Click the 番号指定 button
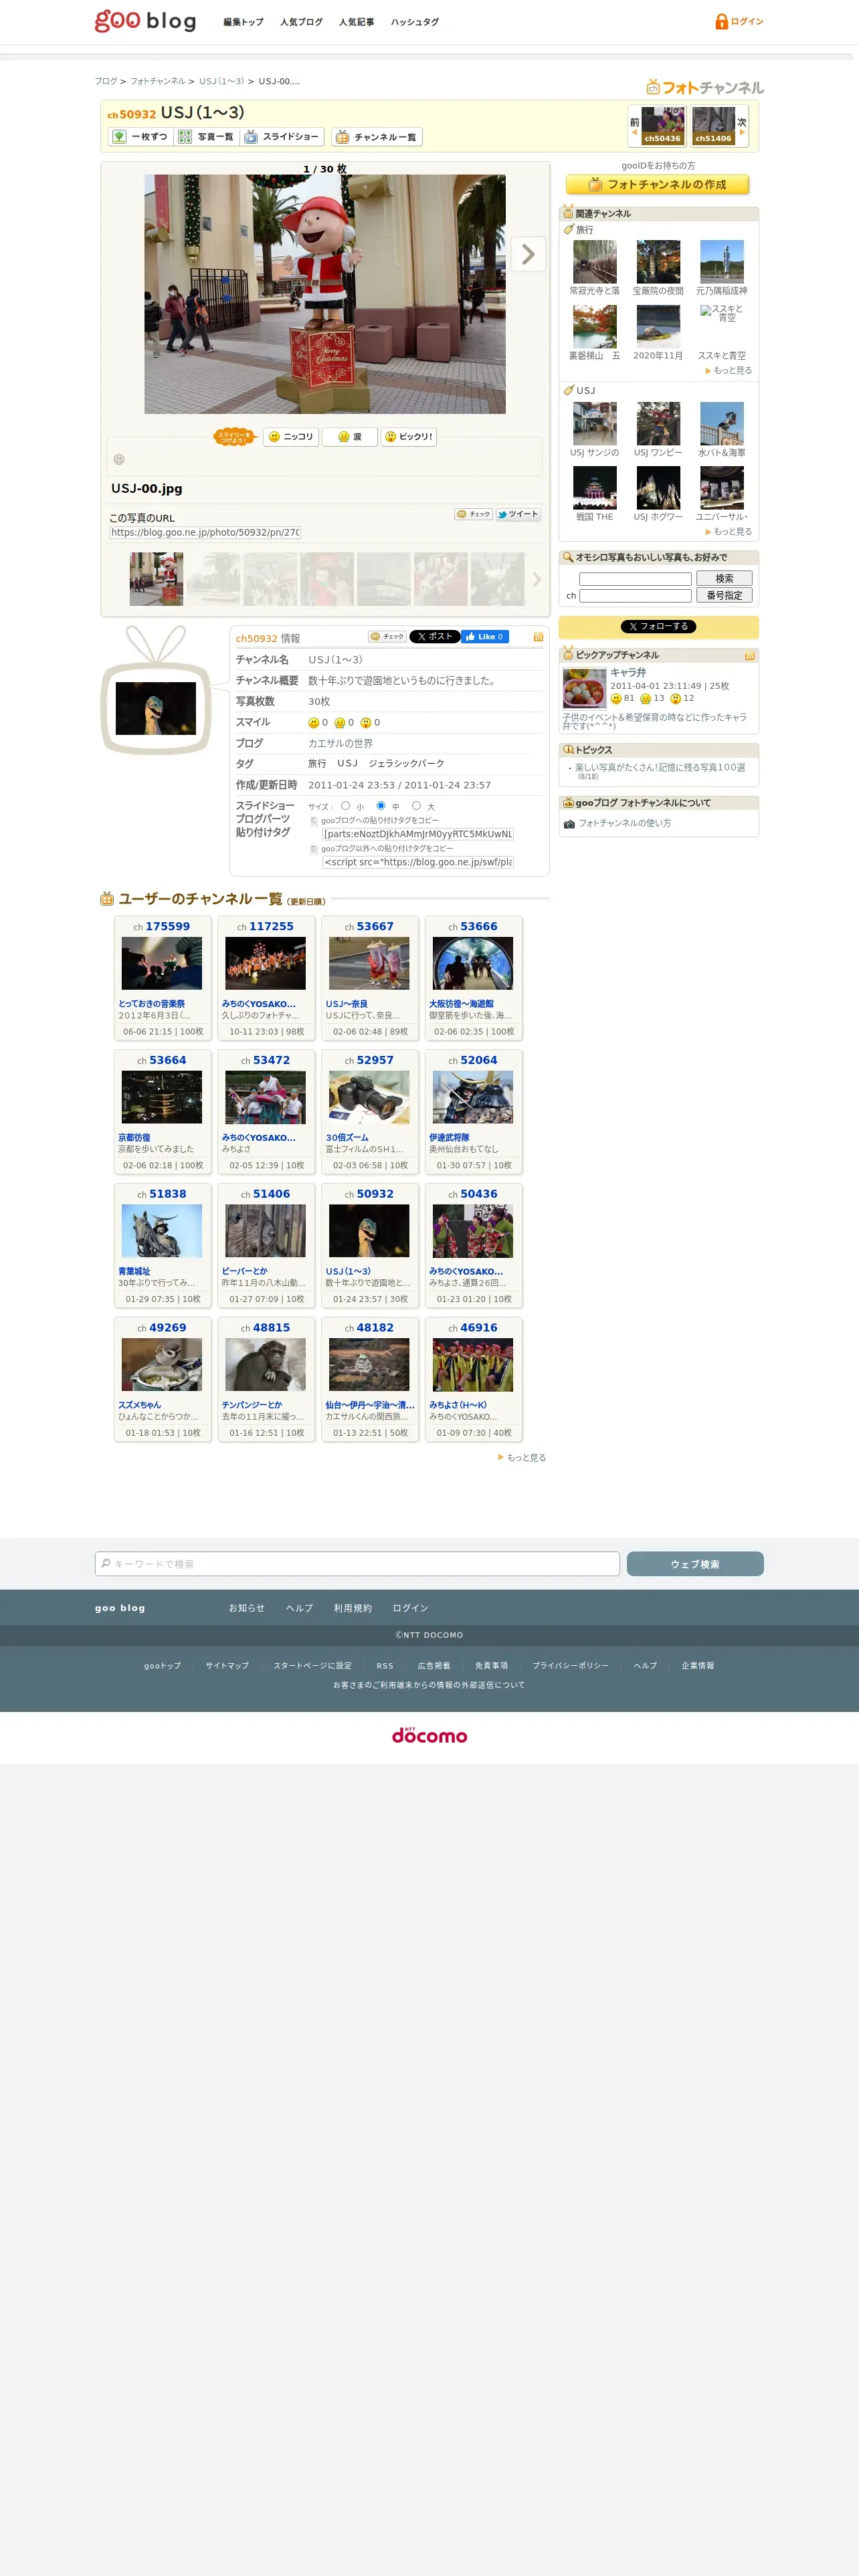859x2576 pixels. tap(724, 595)
